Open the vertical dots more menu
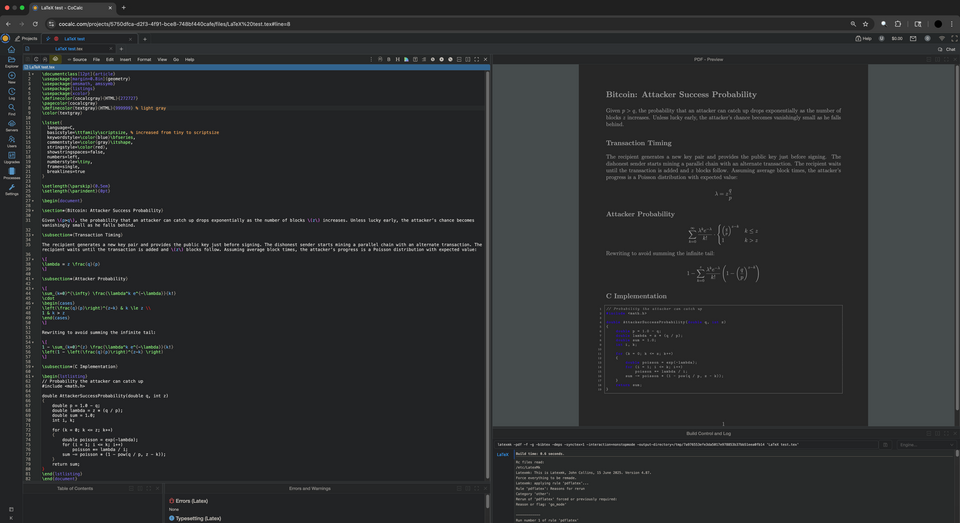The image size is (960, 523). point(371,59)
